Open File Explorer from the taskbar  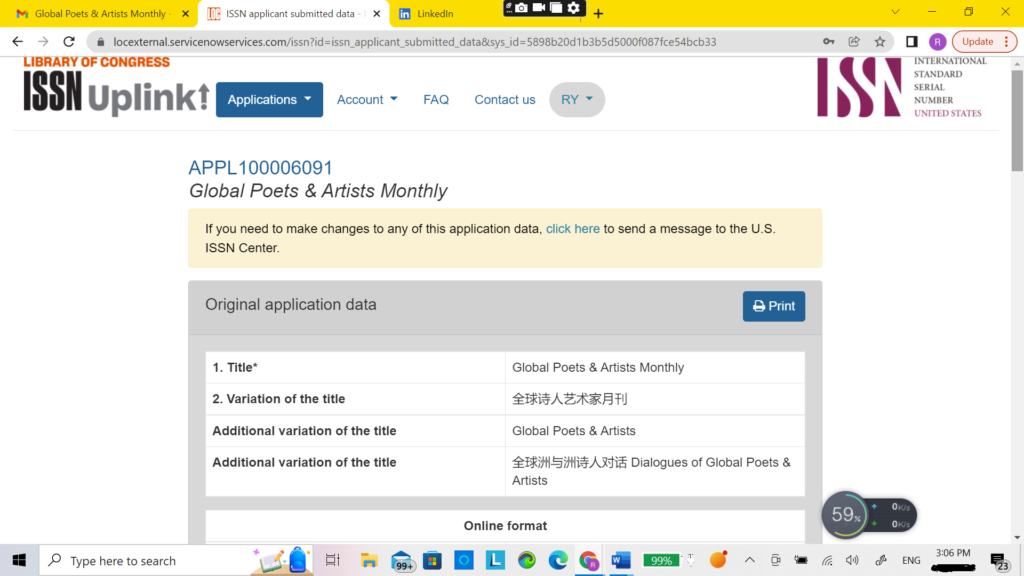click(369, 560)
